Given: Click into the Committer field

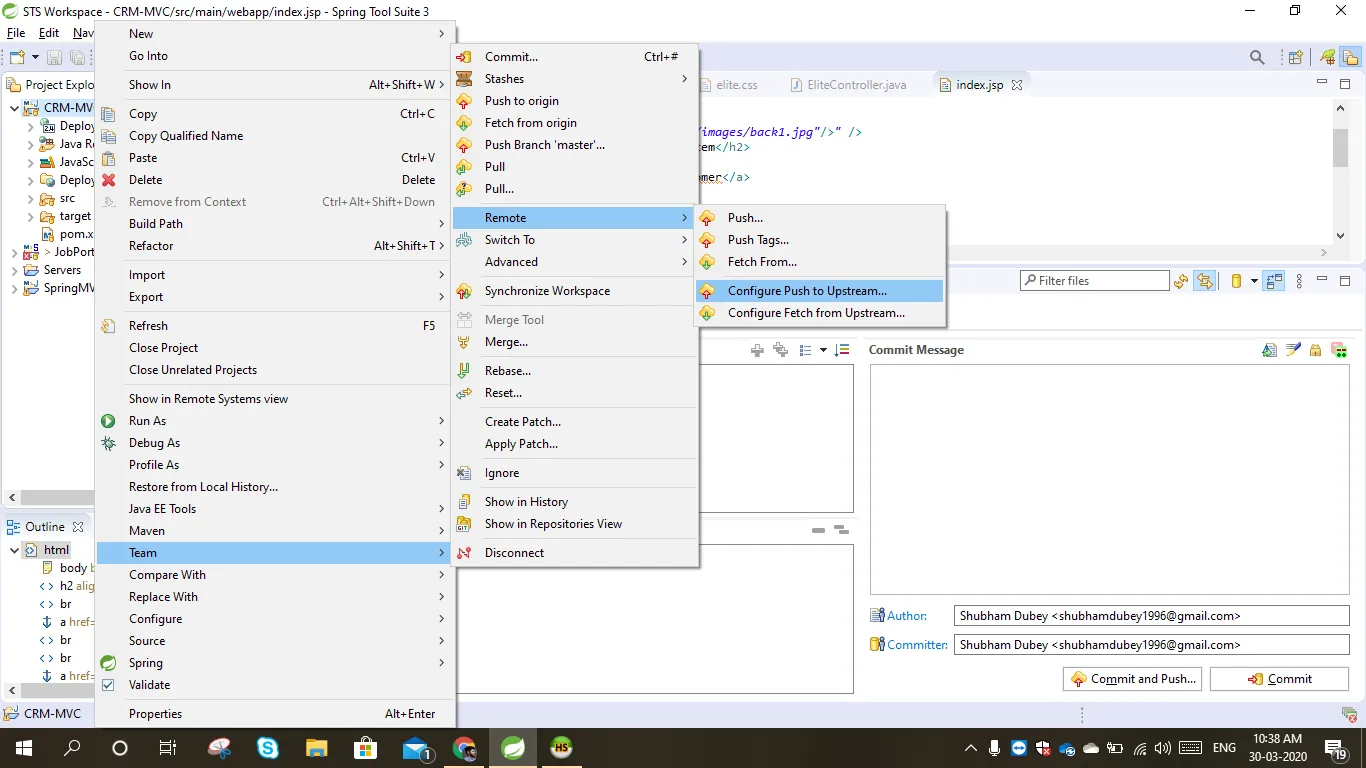Looking at the screenshot, I should 1152,645.
